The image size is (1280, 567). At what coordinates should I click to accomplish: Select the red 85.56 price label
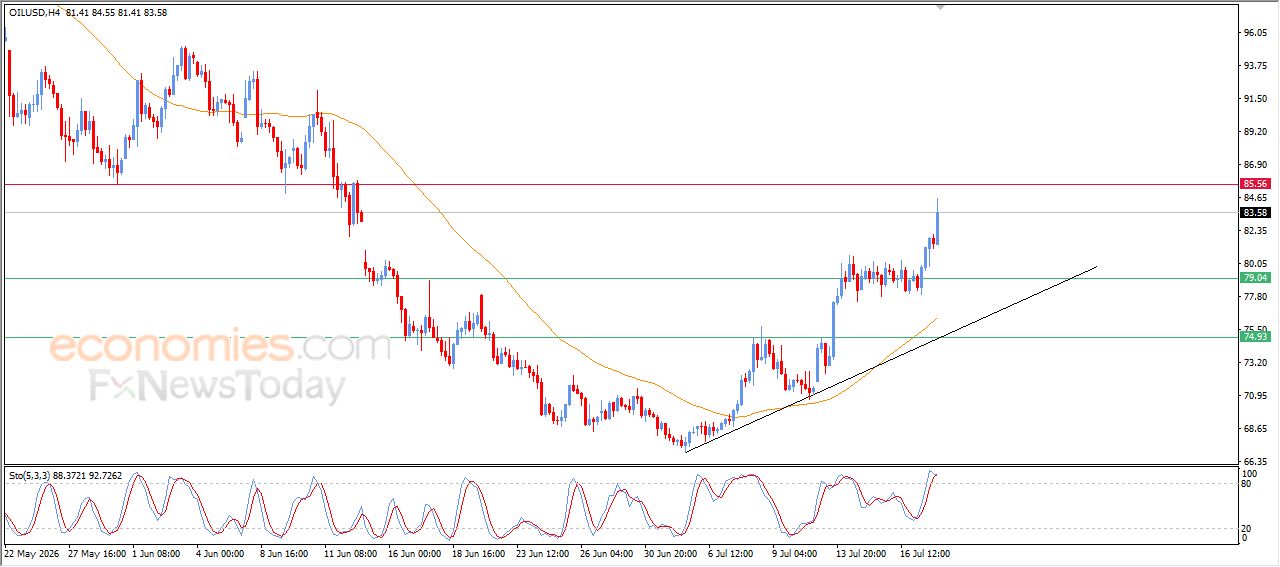point(1255,184)
